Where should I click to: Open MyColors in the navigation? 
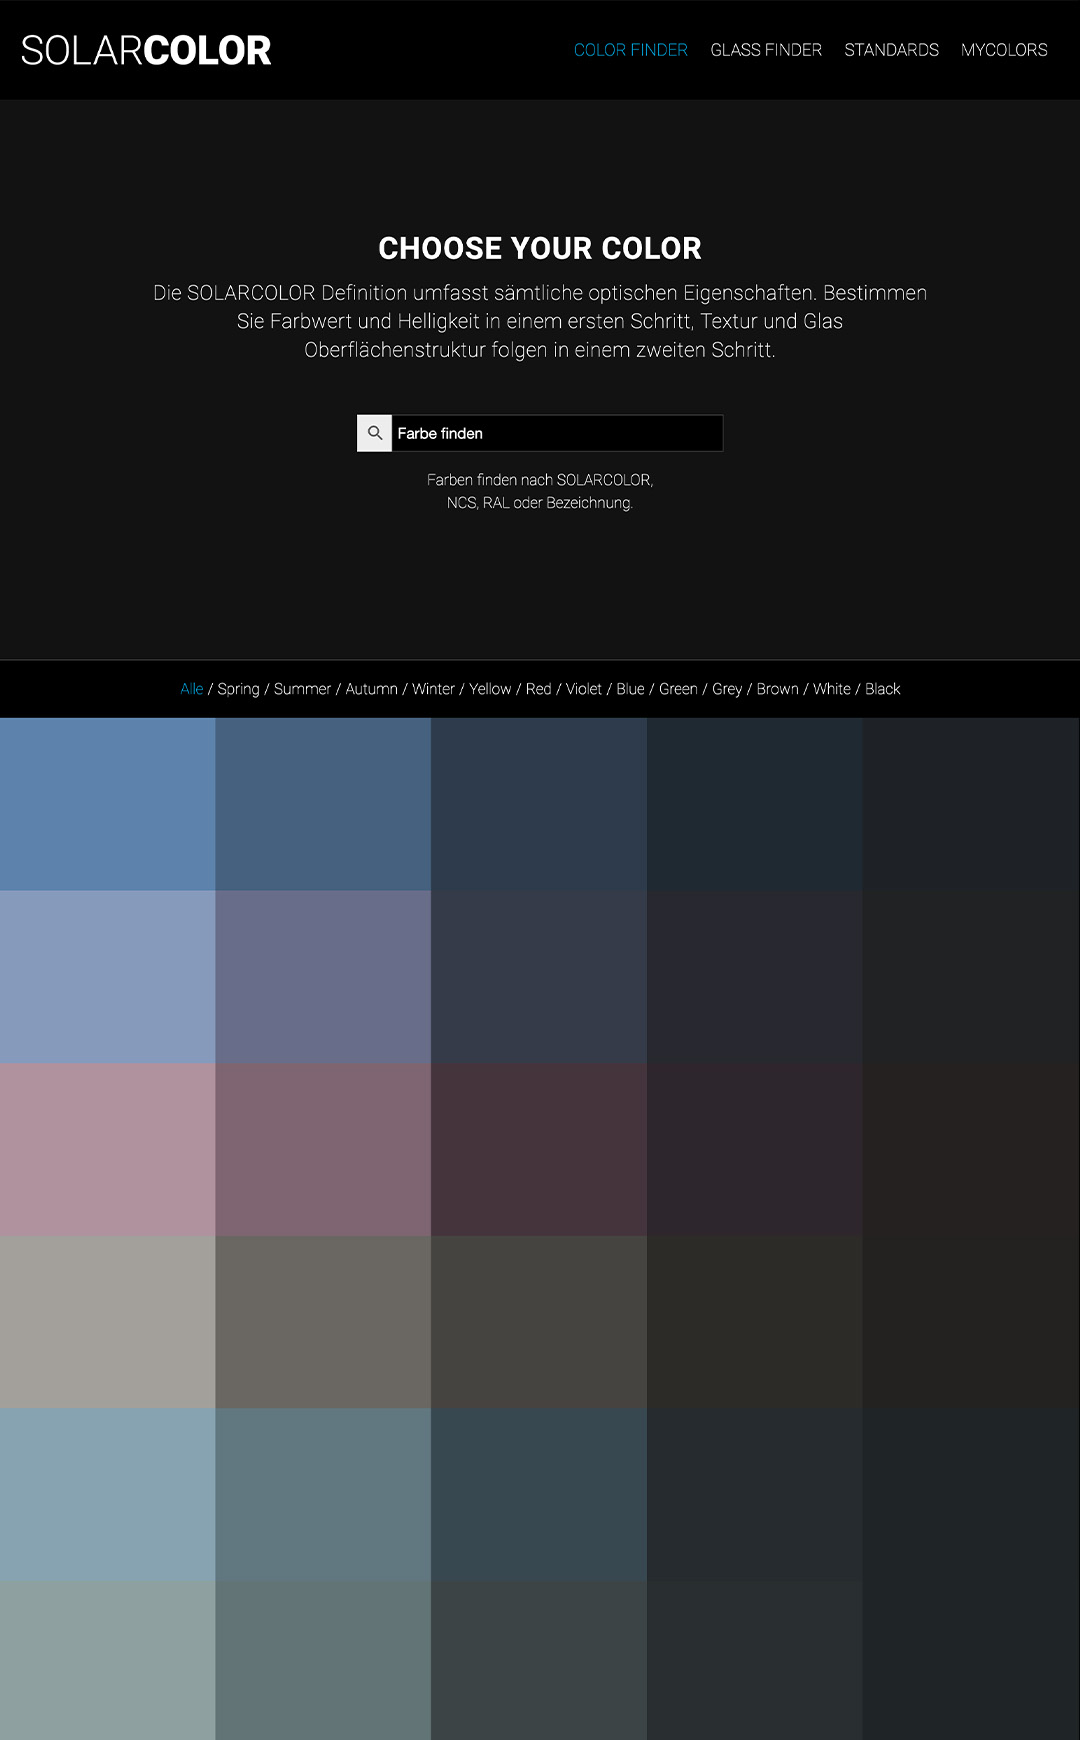pos(1004,50)
